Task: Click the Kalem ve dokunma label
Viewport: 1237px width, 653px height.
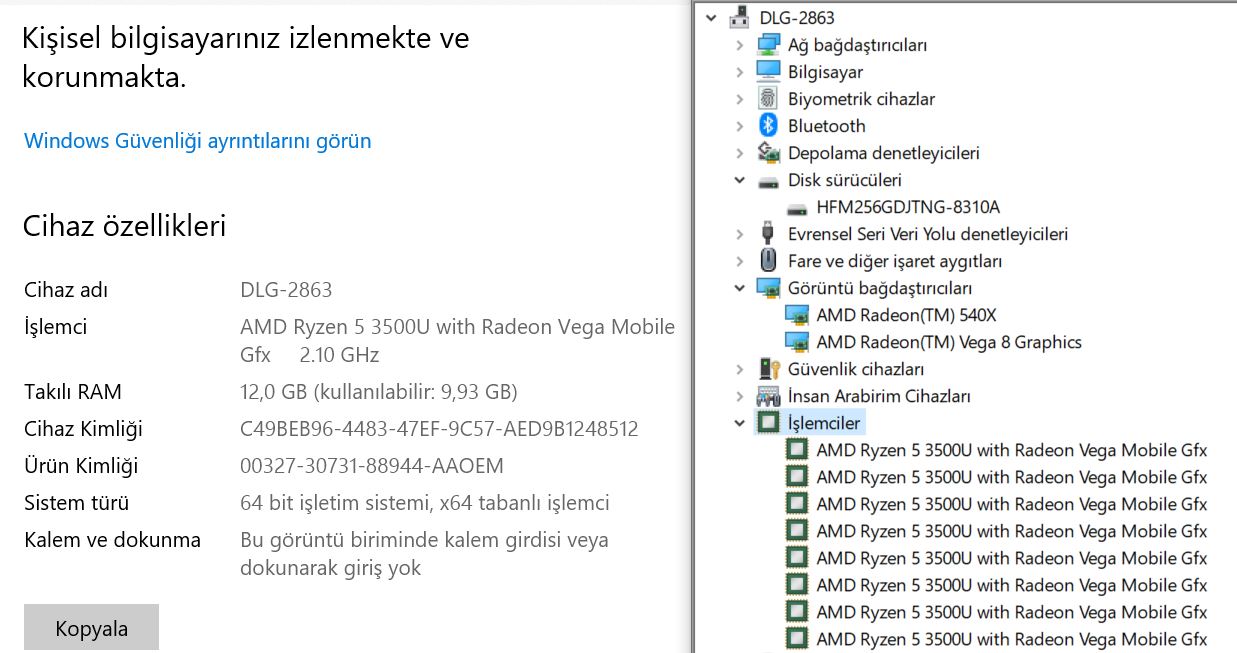Action: (112, 540)
